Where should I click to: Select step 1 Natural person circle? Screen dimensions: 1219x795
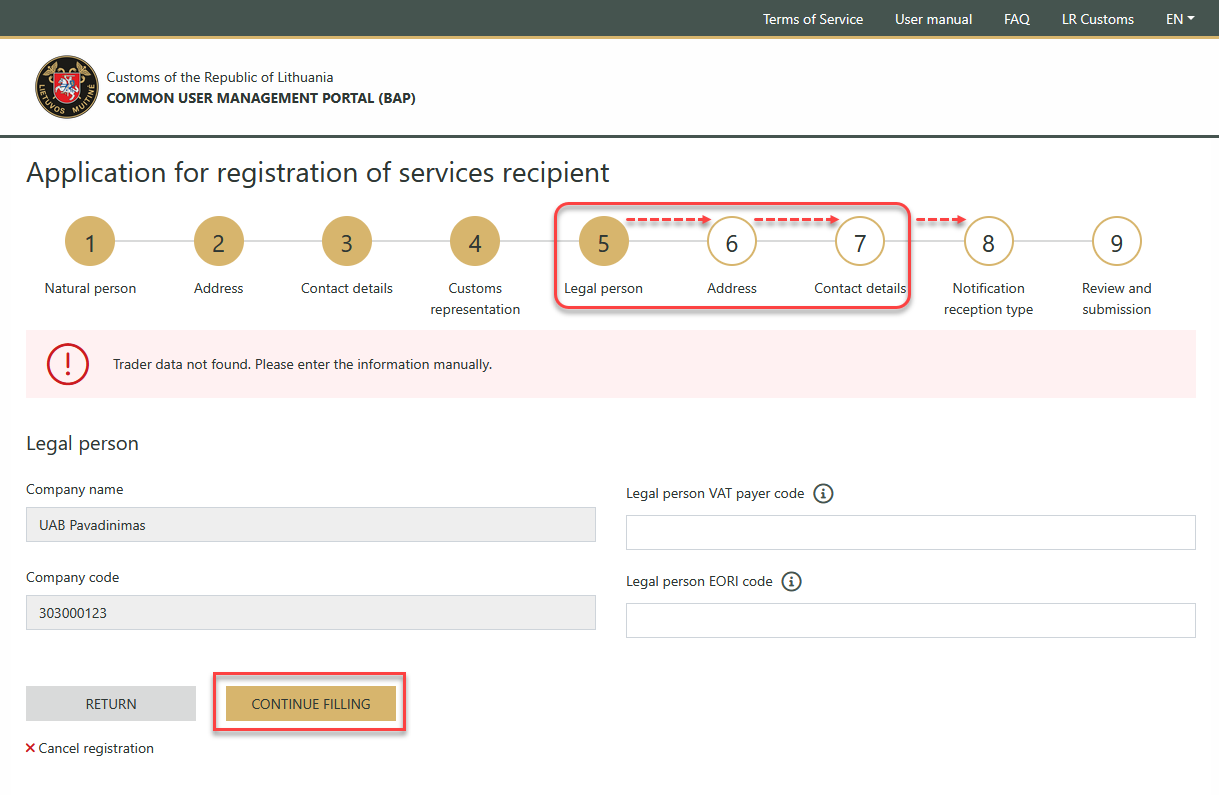point(90,242)
